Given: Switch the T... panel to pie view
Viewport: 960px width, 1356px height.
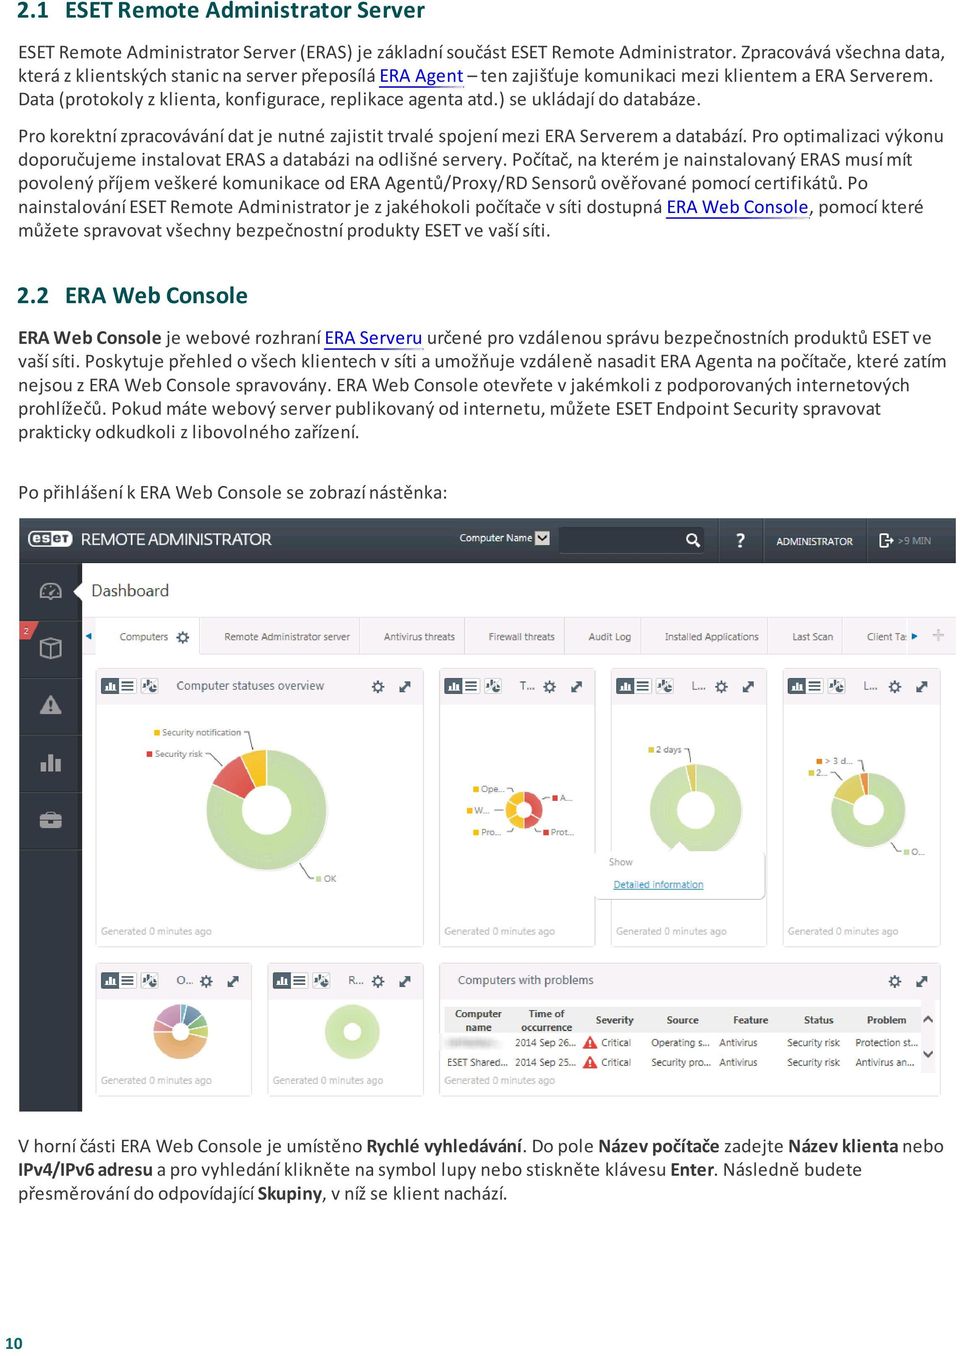Looking at the screenshot, I should (493, 686).
